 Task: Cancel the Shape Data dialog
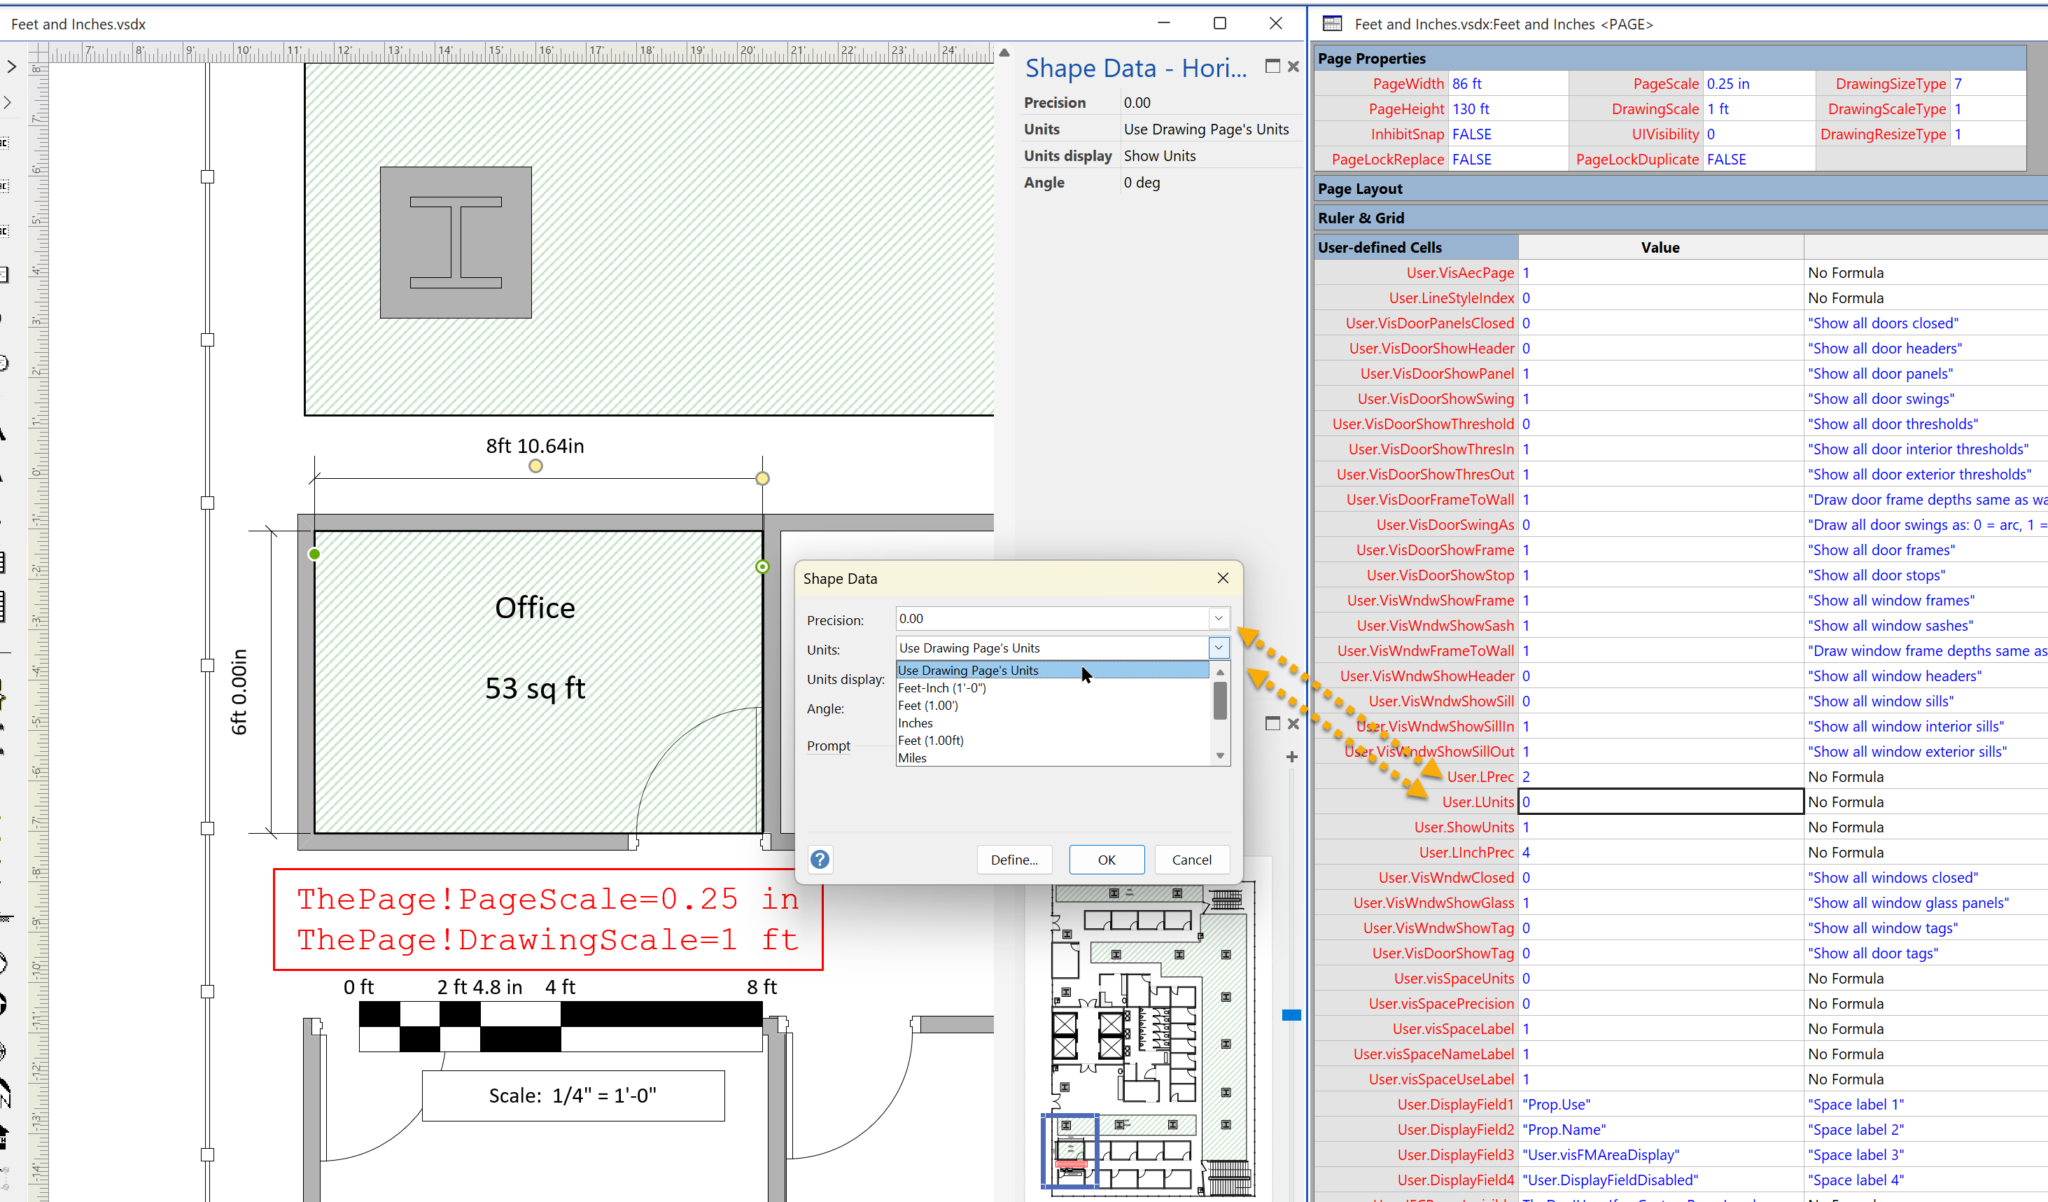pyautogui.click(x=1192, y=859)
